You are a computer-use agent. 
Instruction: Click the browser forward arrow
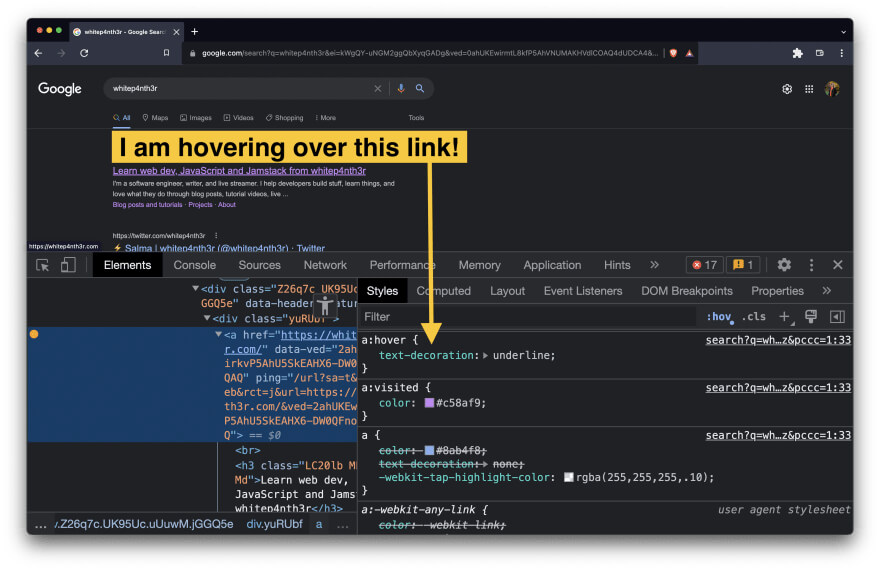point(61,53)
